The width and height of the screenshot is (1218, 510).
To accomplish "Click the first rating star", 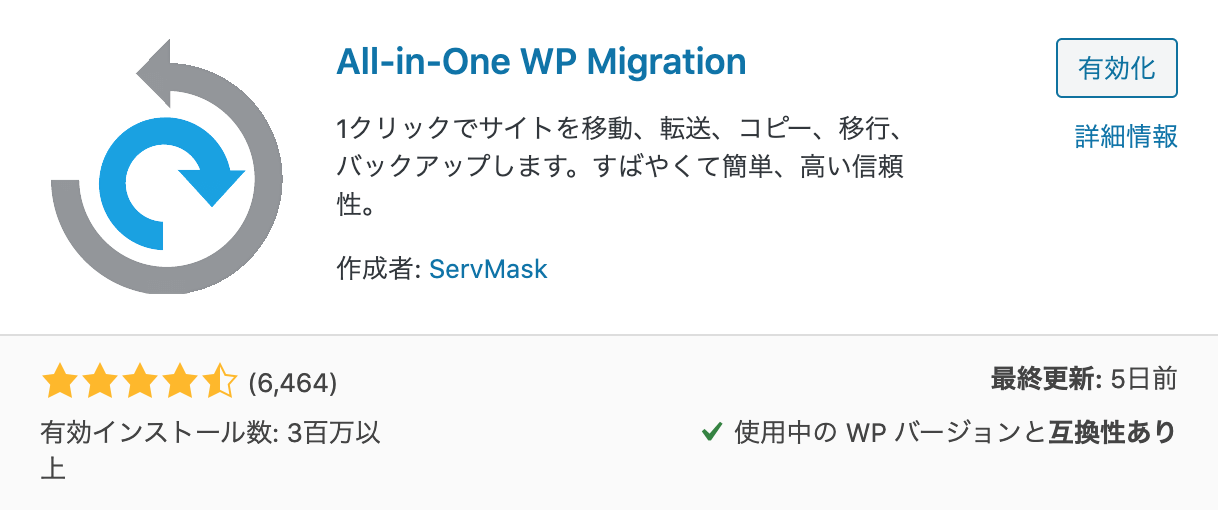I will click(60, 381).
